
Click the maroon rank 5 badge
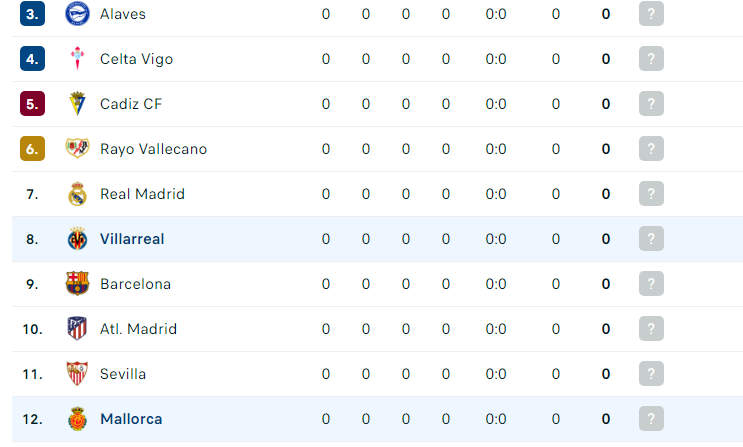click(x=32, y=104)
